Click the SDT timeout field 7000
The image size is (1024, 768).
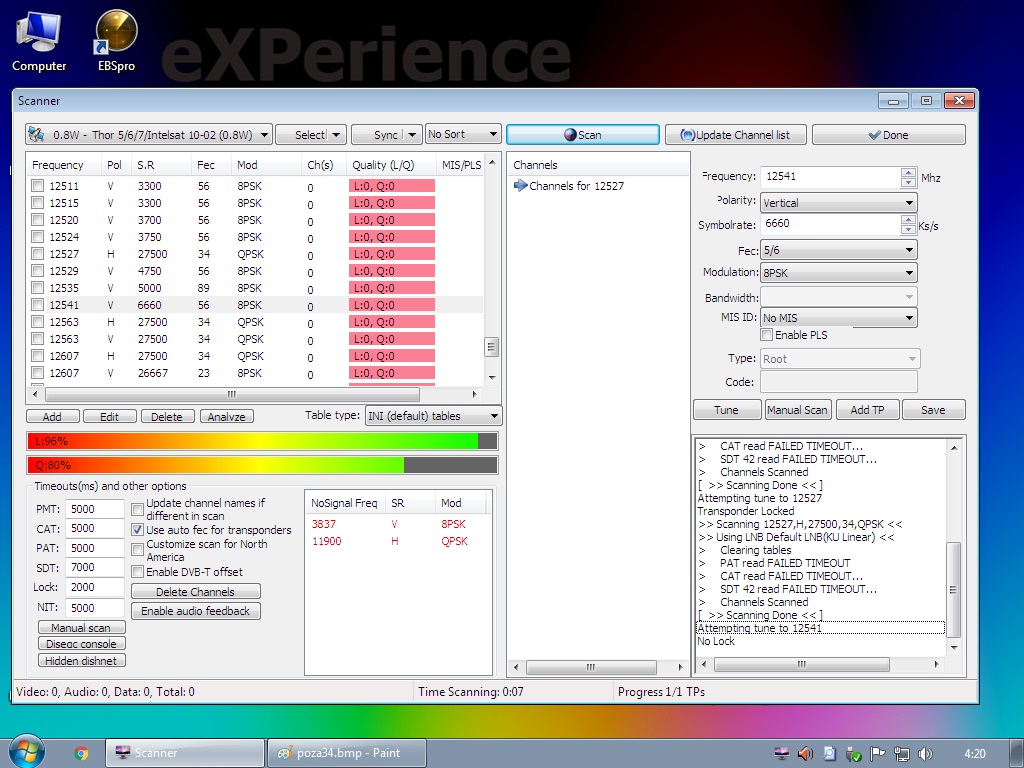pyautogui.click(x=95, y=568)
